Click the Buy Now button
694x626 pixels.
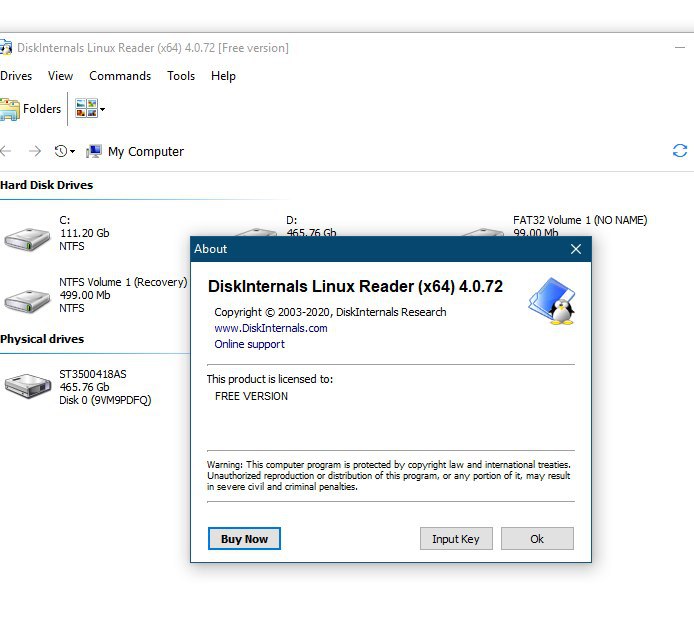coord(244,539)
